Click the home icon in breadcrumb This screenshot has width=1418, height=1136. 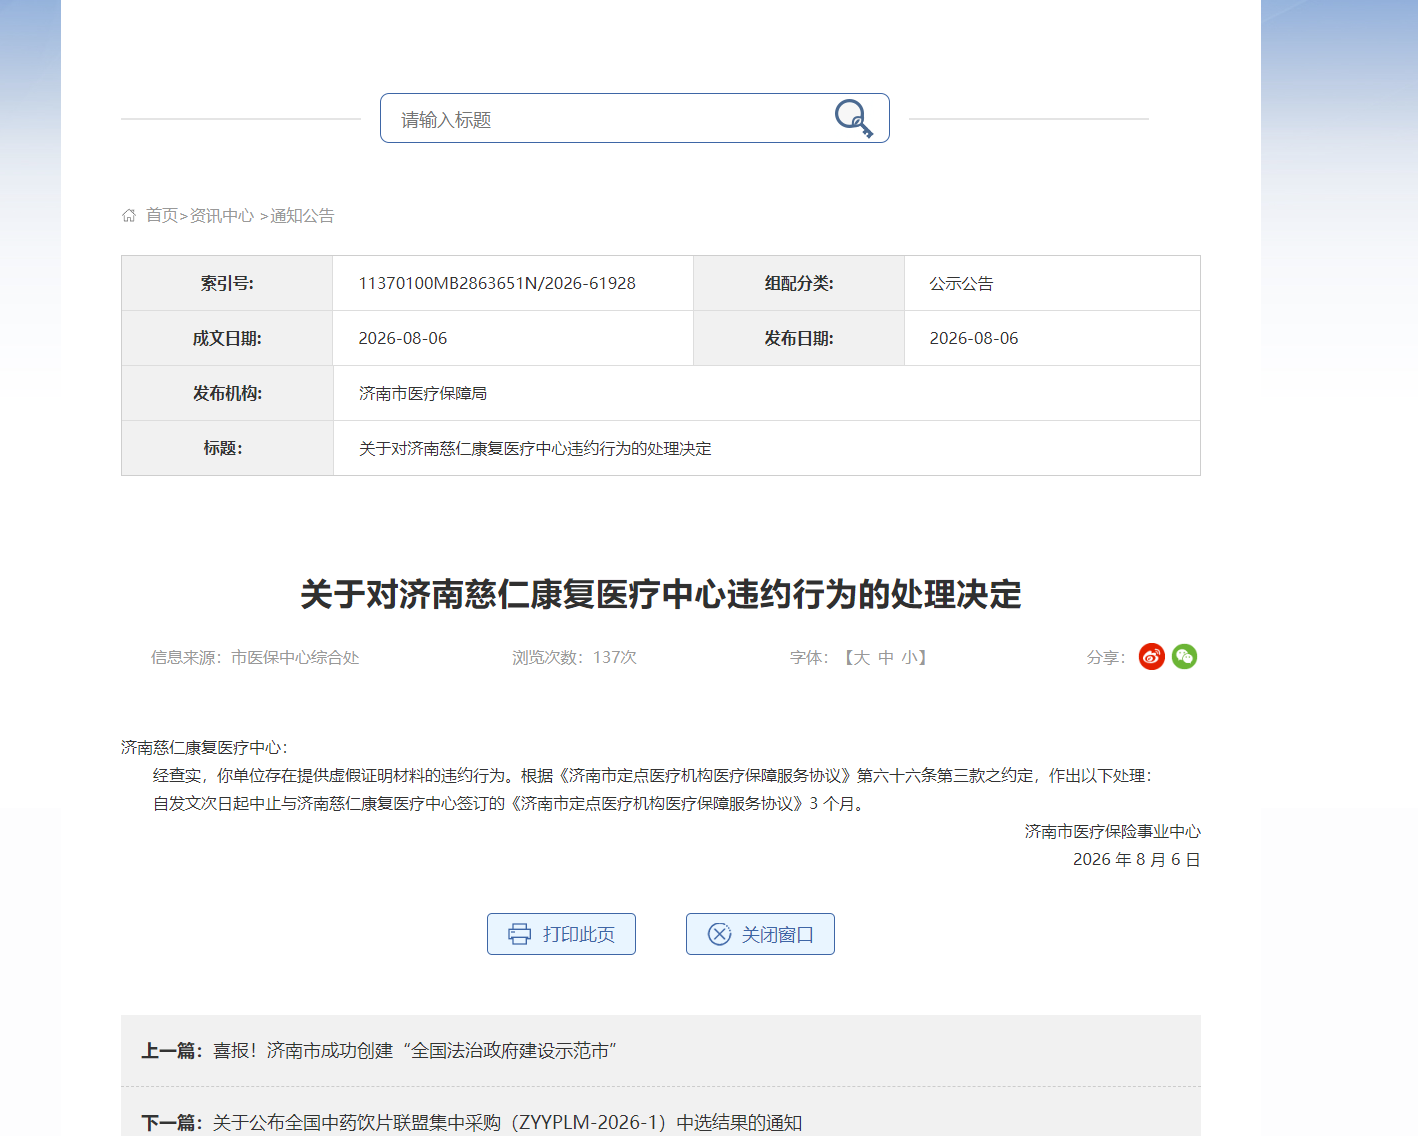click(129, 215)
